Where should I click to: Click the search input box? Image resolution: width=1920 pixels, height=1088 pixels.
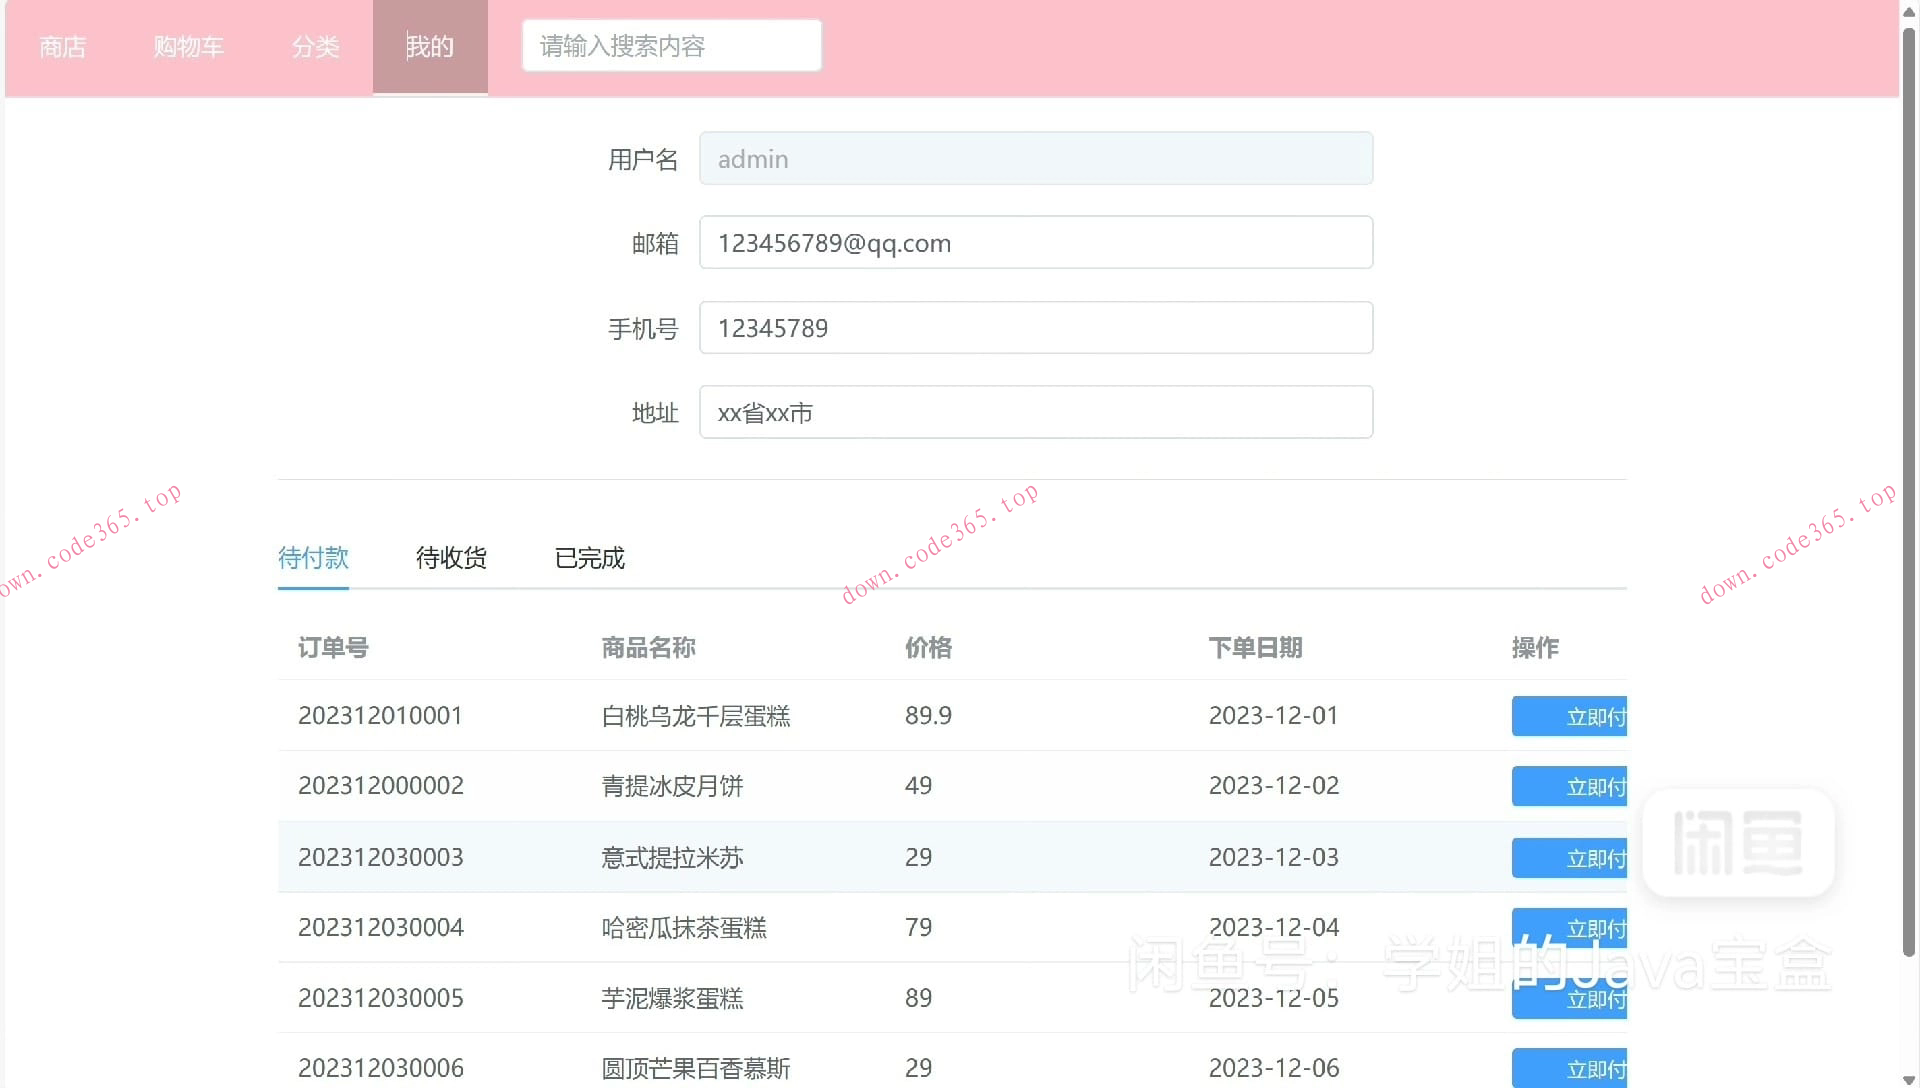[671, 45]
